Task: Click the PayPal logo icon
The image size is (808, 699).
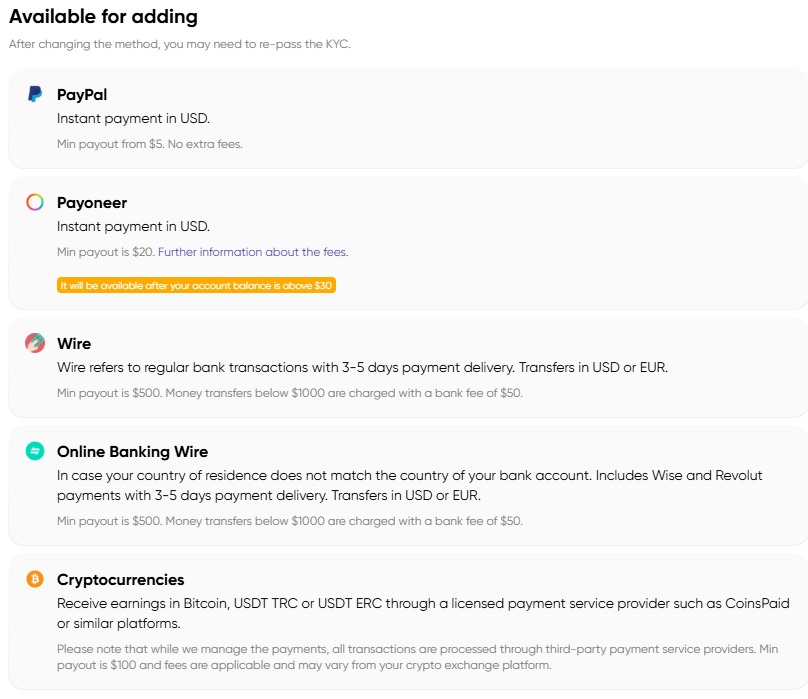Action: point(34,94)
